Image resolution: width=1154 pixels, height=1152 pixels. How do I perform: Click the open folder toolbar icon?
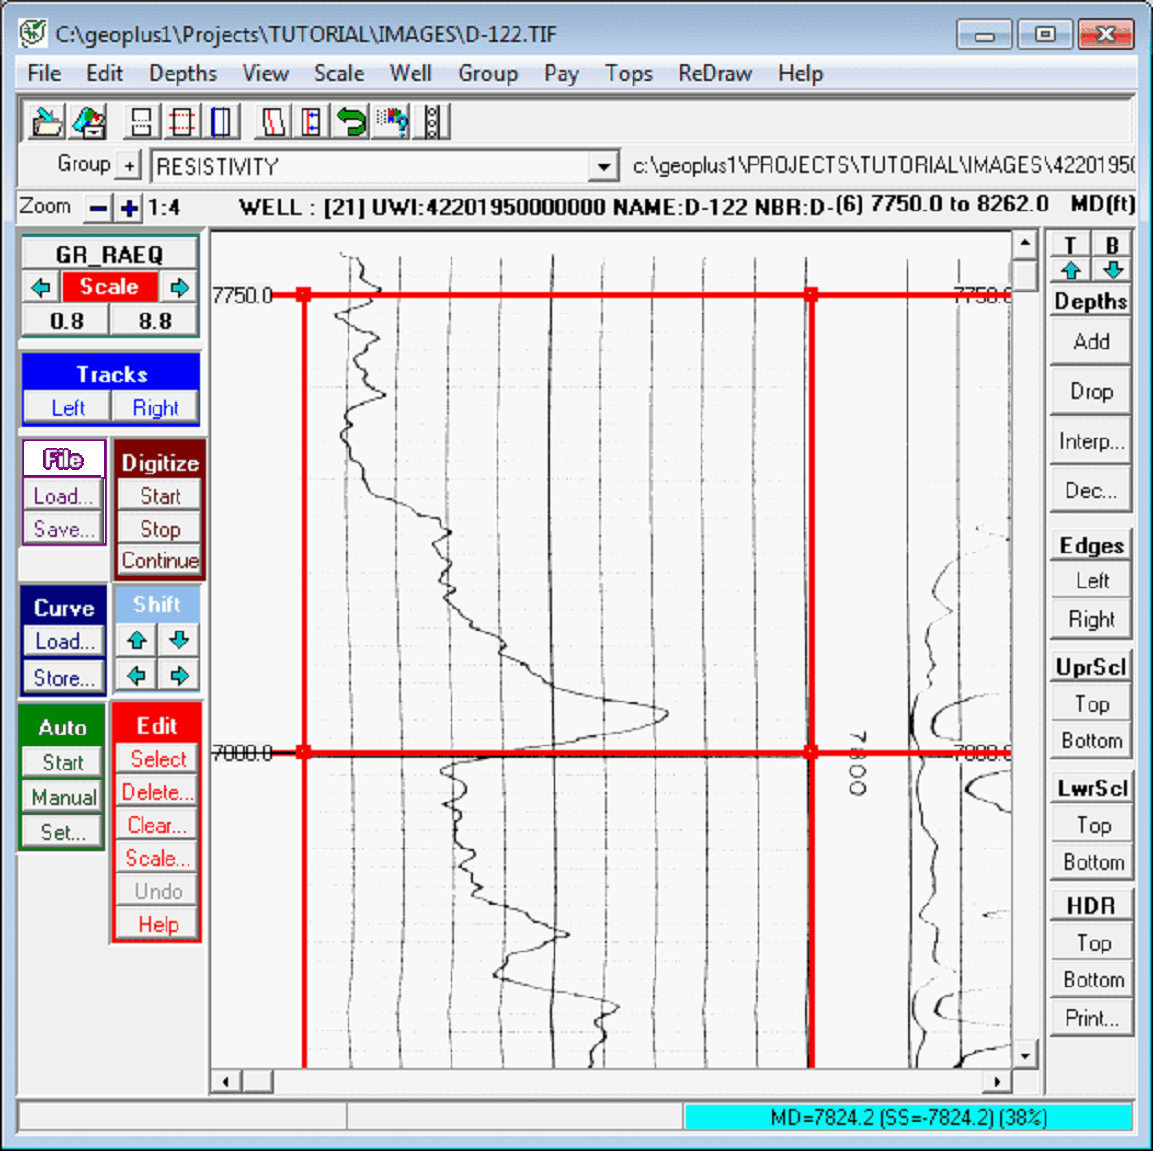(46, 122)
